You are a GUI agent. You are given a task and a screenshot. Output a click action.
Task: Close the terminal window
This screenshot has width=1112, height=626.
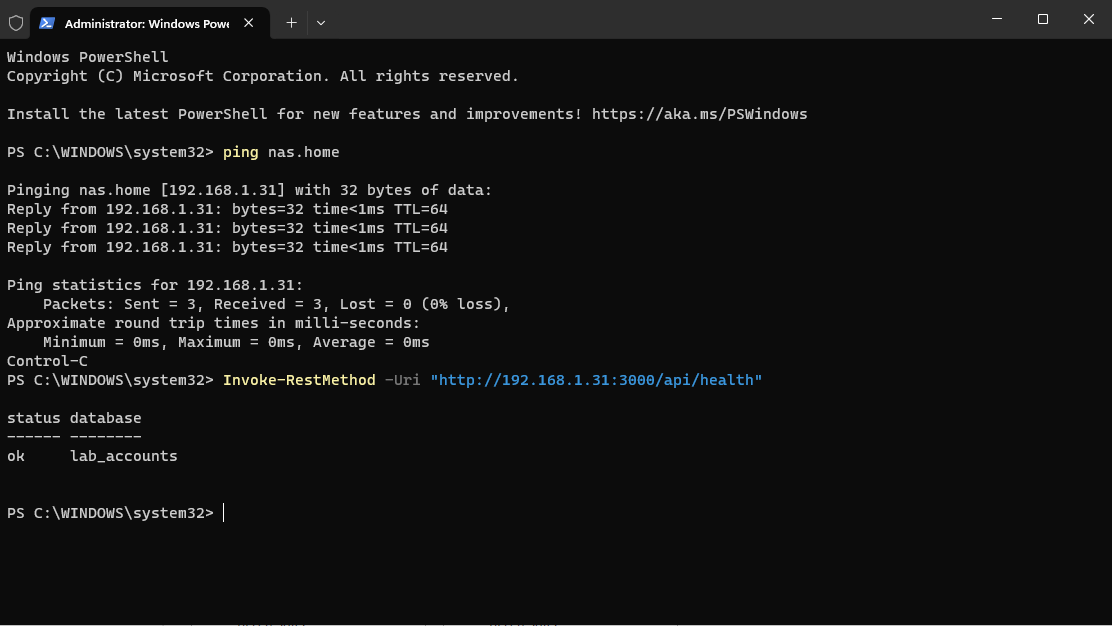click(1089, 19)
